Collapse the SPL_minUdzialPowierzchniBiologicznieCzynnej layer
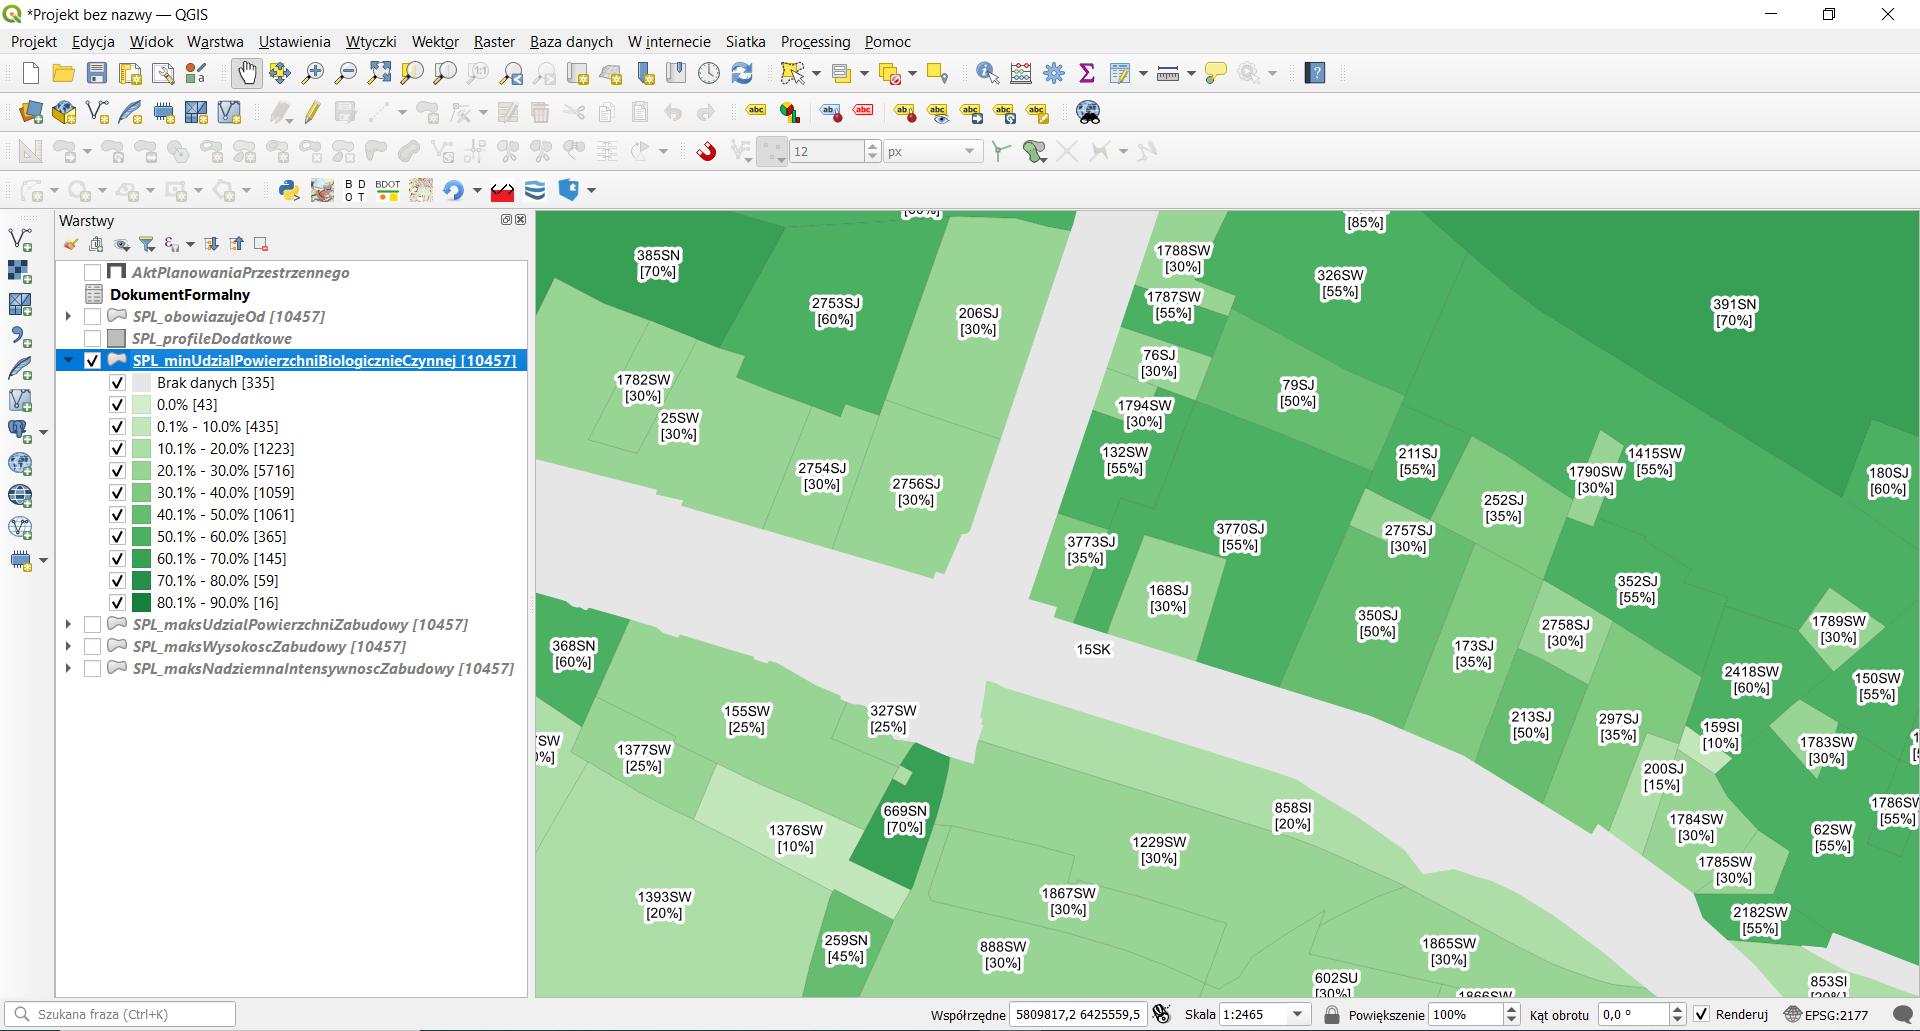Viewport: 1920px width, 1031px height. [x=68, y=361]
